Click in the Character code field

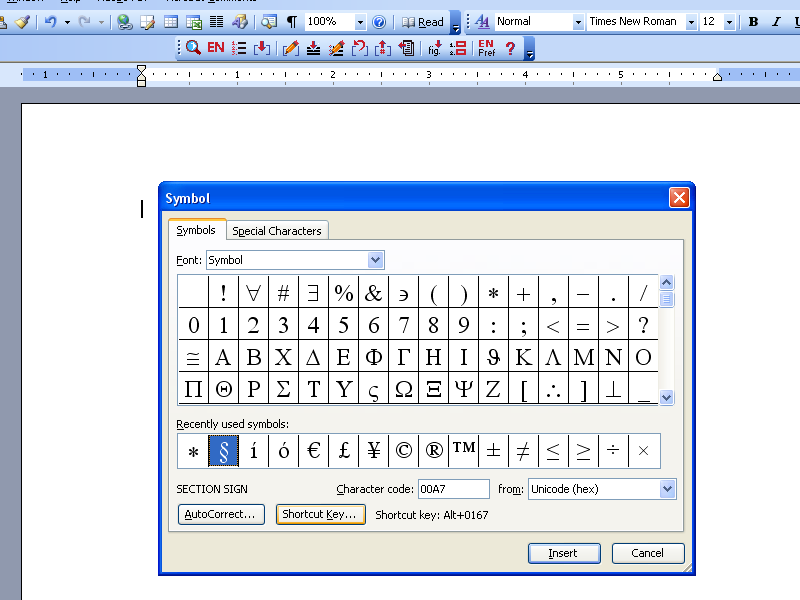coord(454,489)
